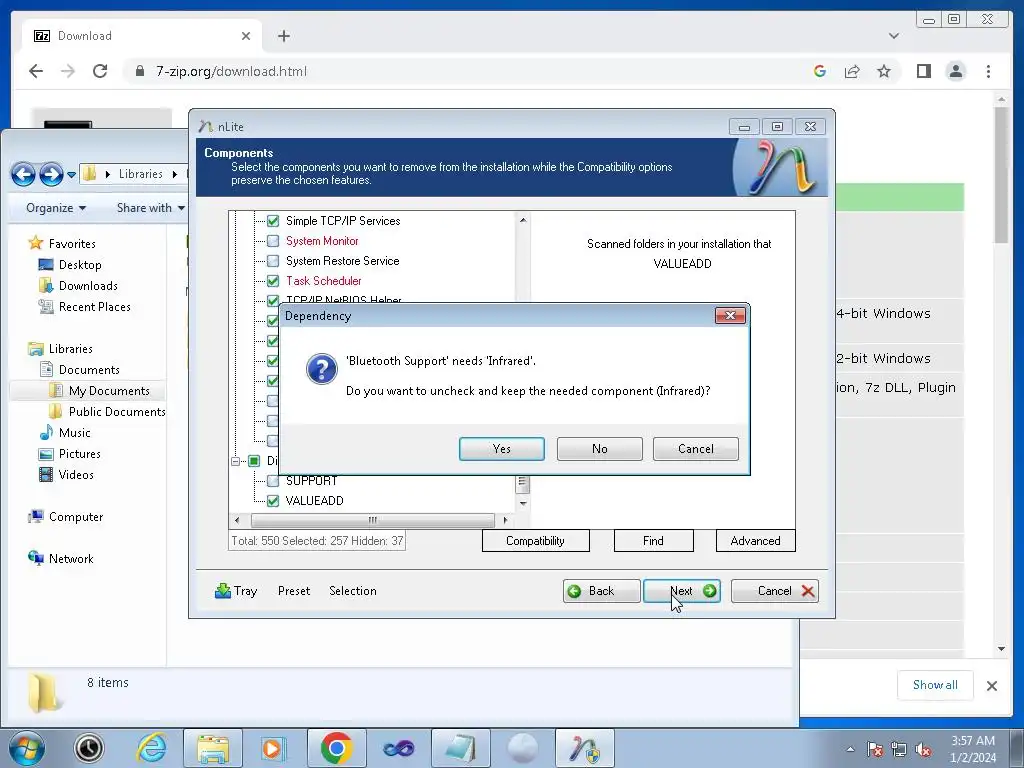
Task: Toggle the System Monitor checkbox
Action: (x=273, y=241)
